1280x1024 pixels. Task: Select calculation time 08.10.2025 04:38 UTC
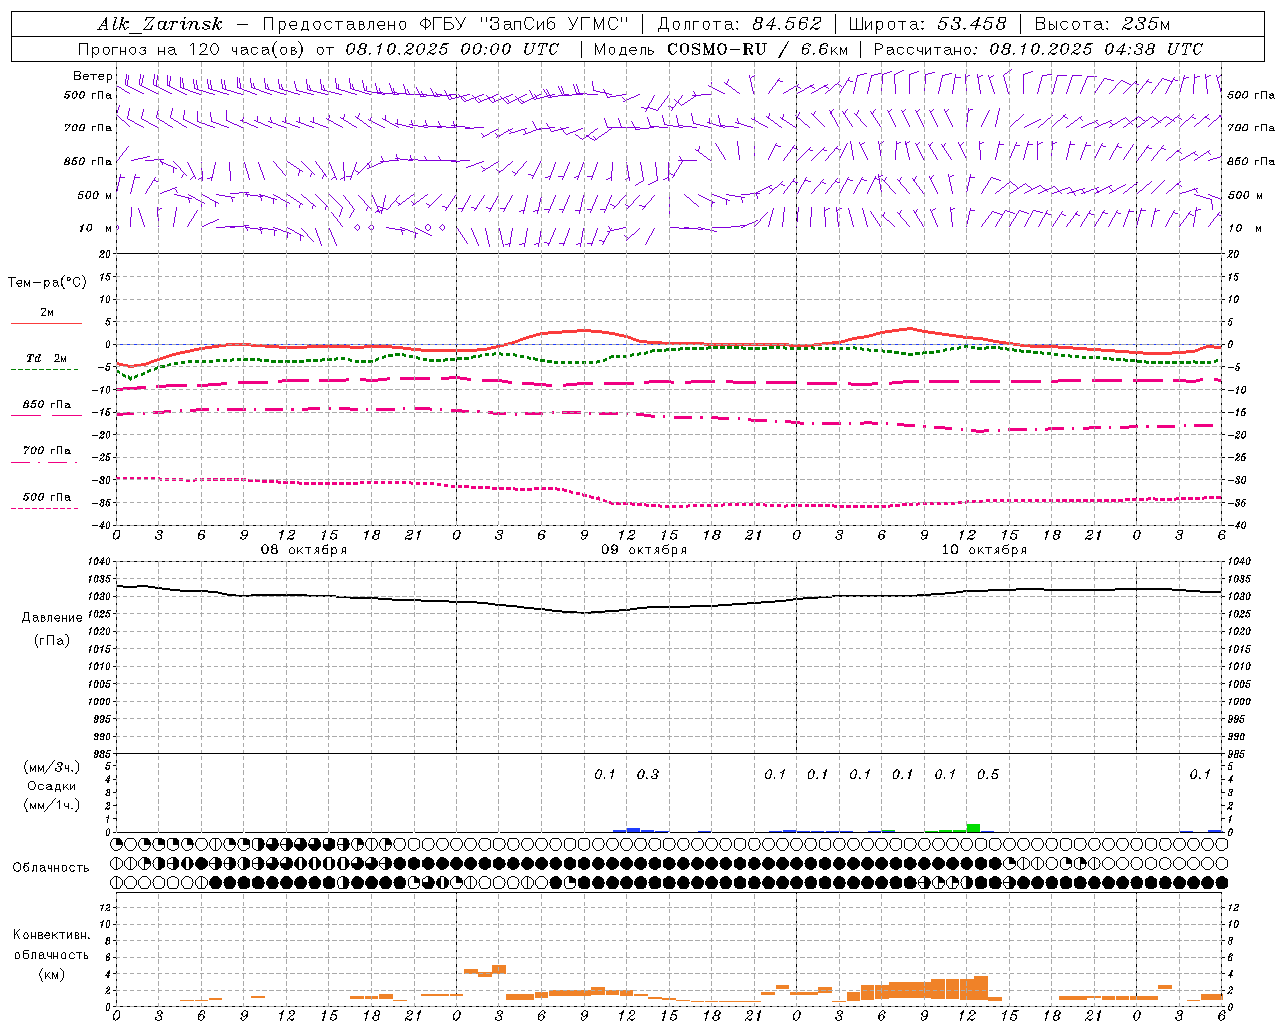click(x=1096, y=49)
